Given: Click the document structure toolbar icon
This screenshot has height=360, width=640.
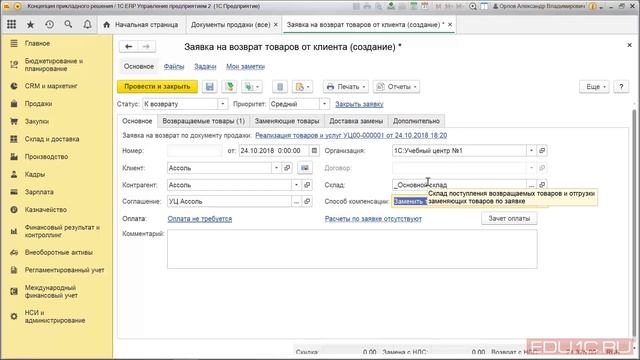Looking at the screenshot, I should click(280, 87).
